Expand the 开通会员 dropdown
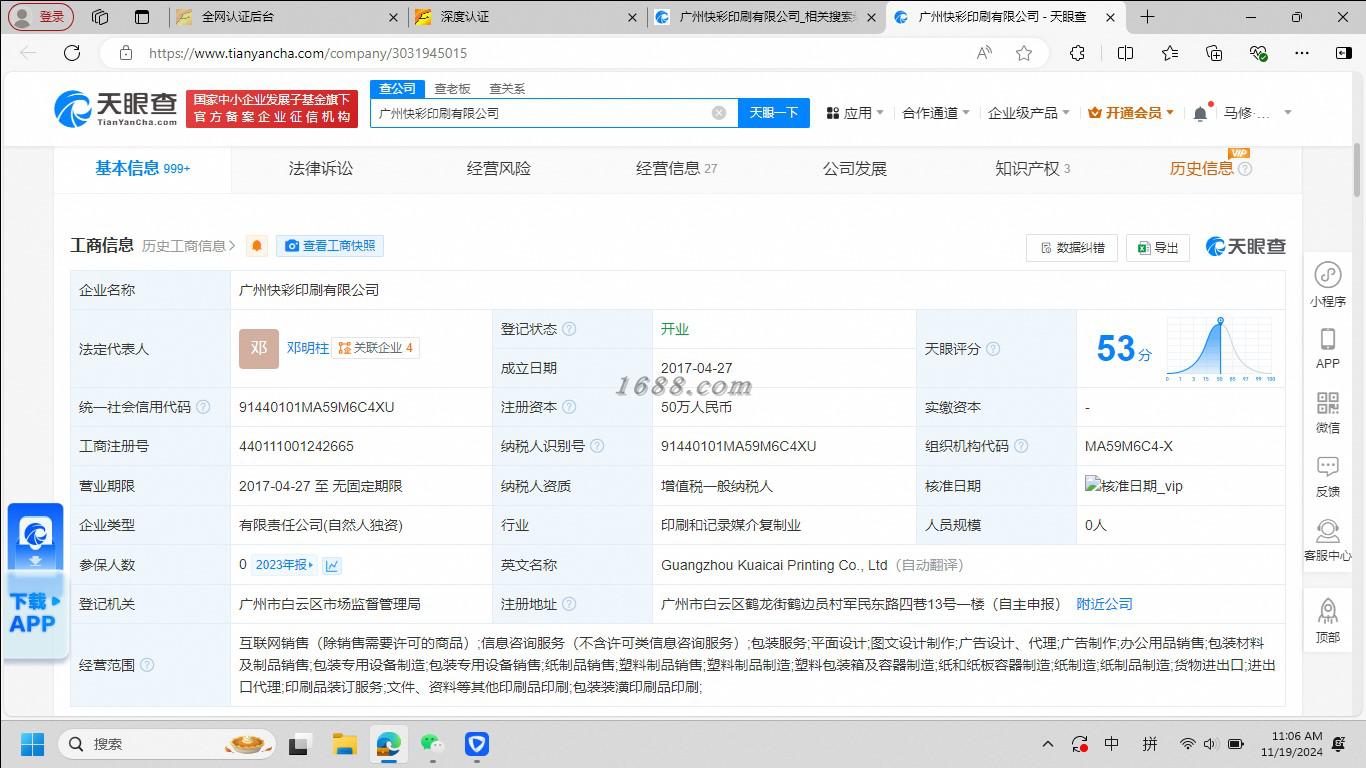Viewport: 1366px width, 768px height. click(x=1131, y=113)
